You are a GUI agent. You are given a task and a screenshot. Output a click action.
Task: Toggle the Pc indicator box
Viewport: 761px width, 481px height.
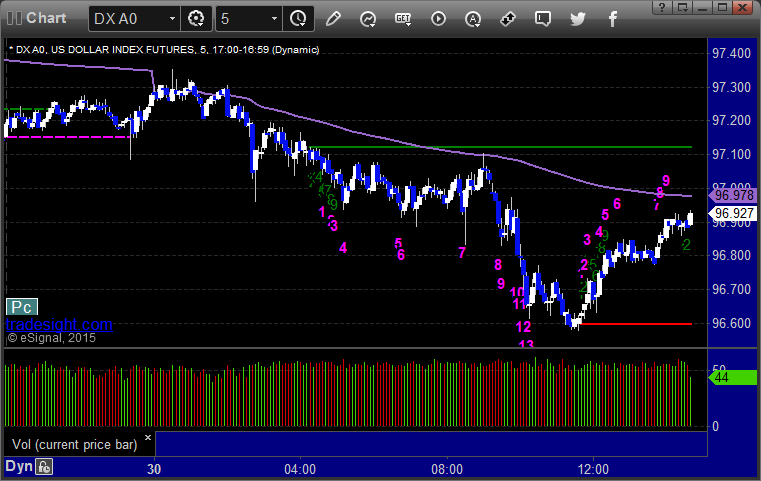pyautogui.click(x=22, y=307)
